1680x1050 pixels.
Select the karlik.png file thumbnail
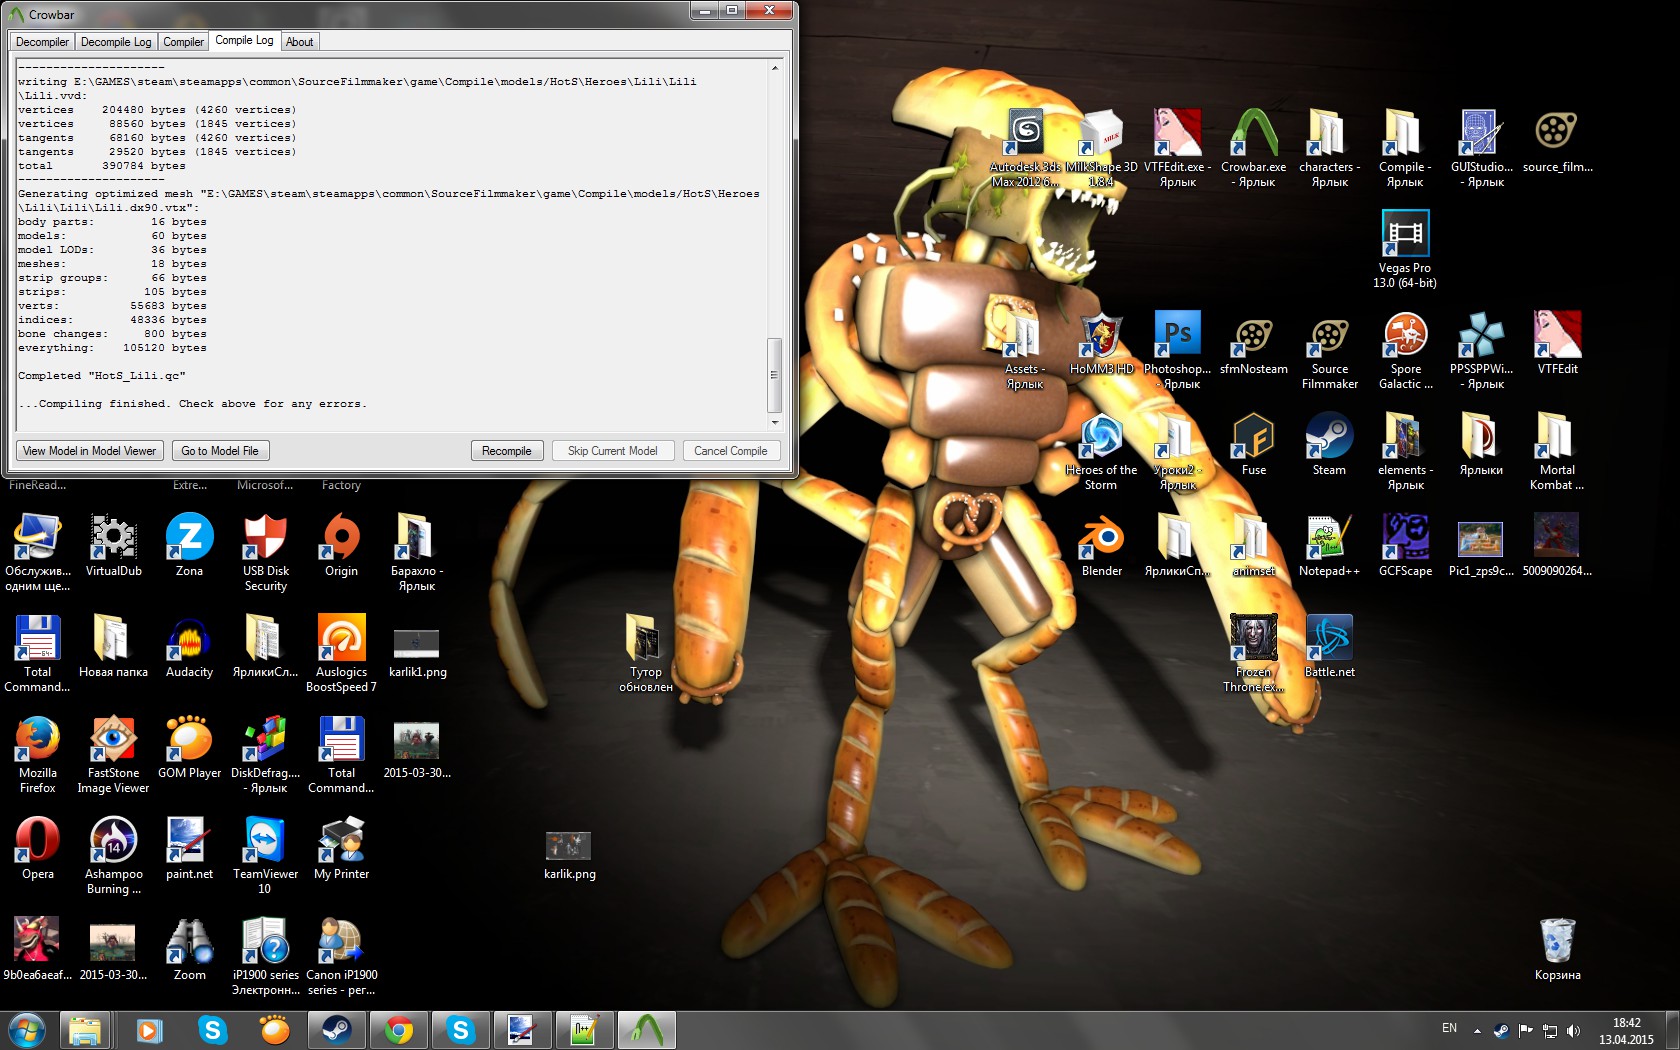click(569, 855)
